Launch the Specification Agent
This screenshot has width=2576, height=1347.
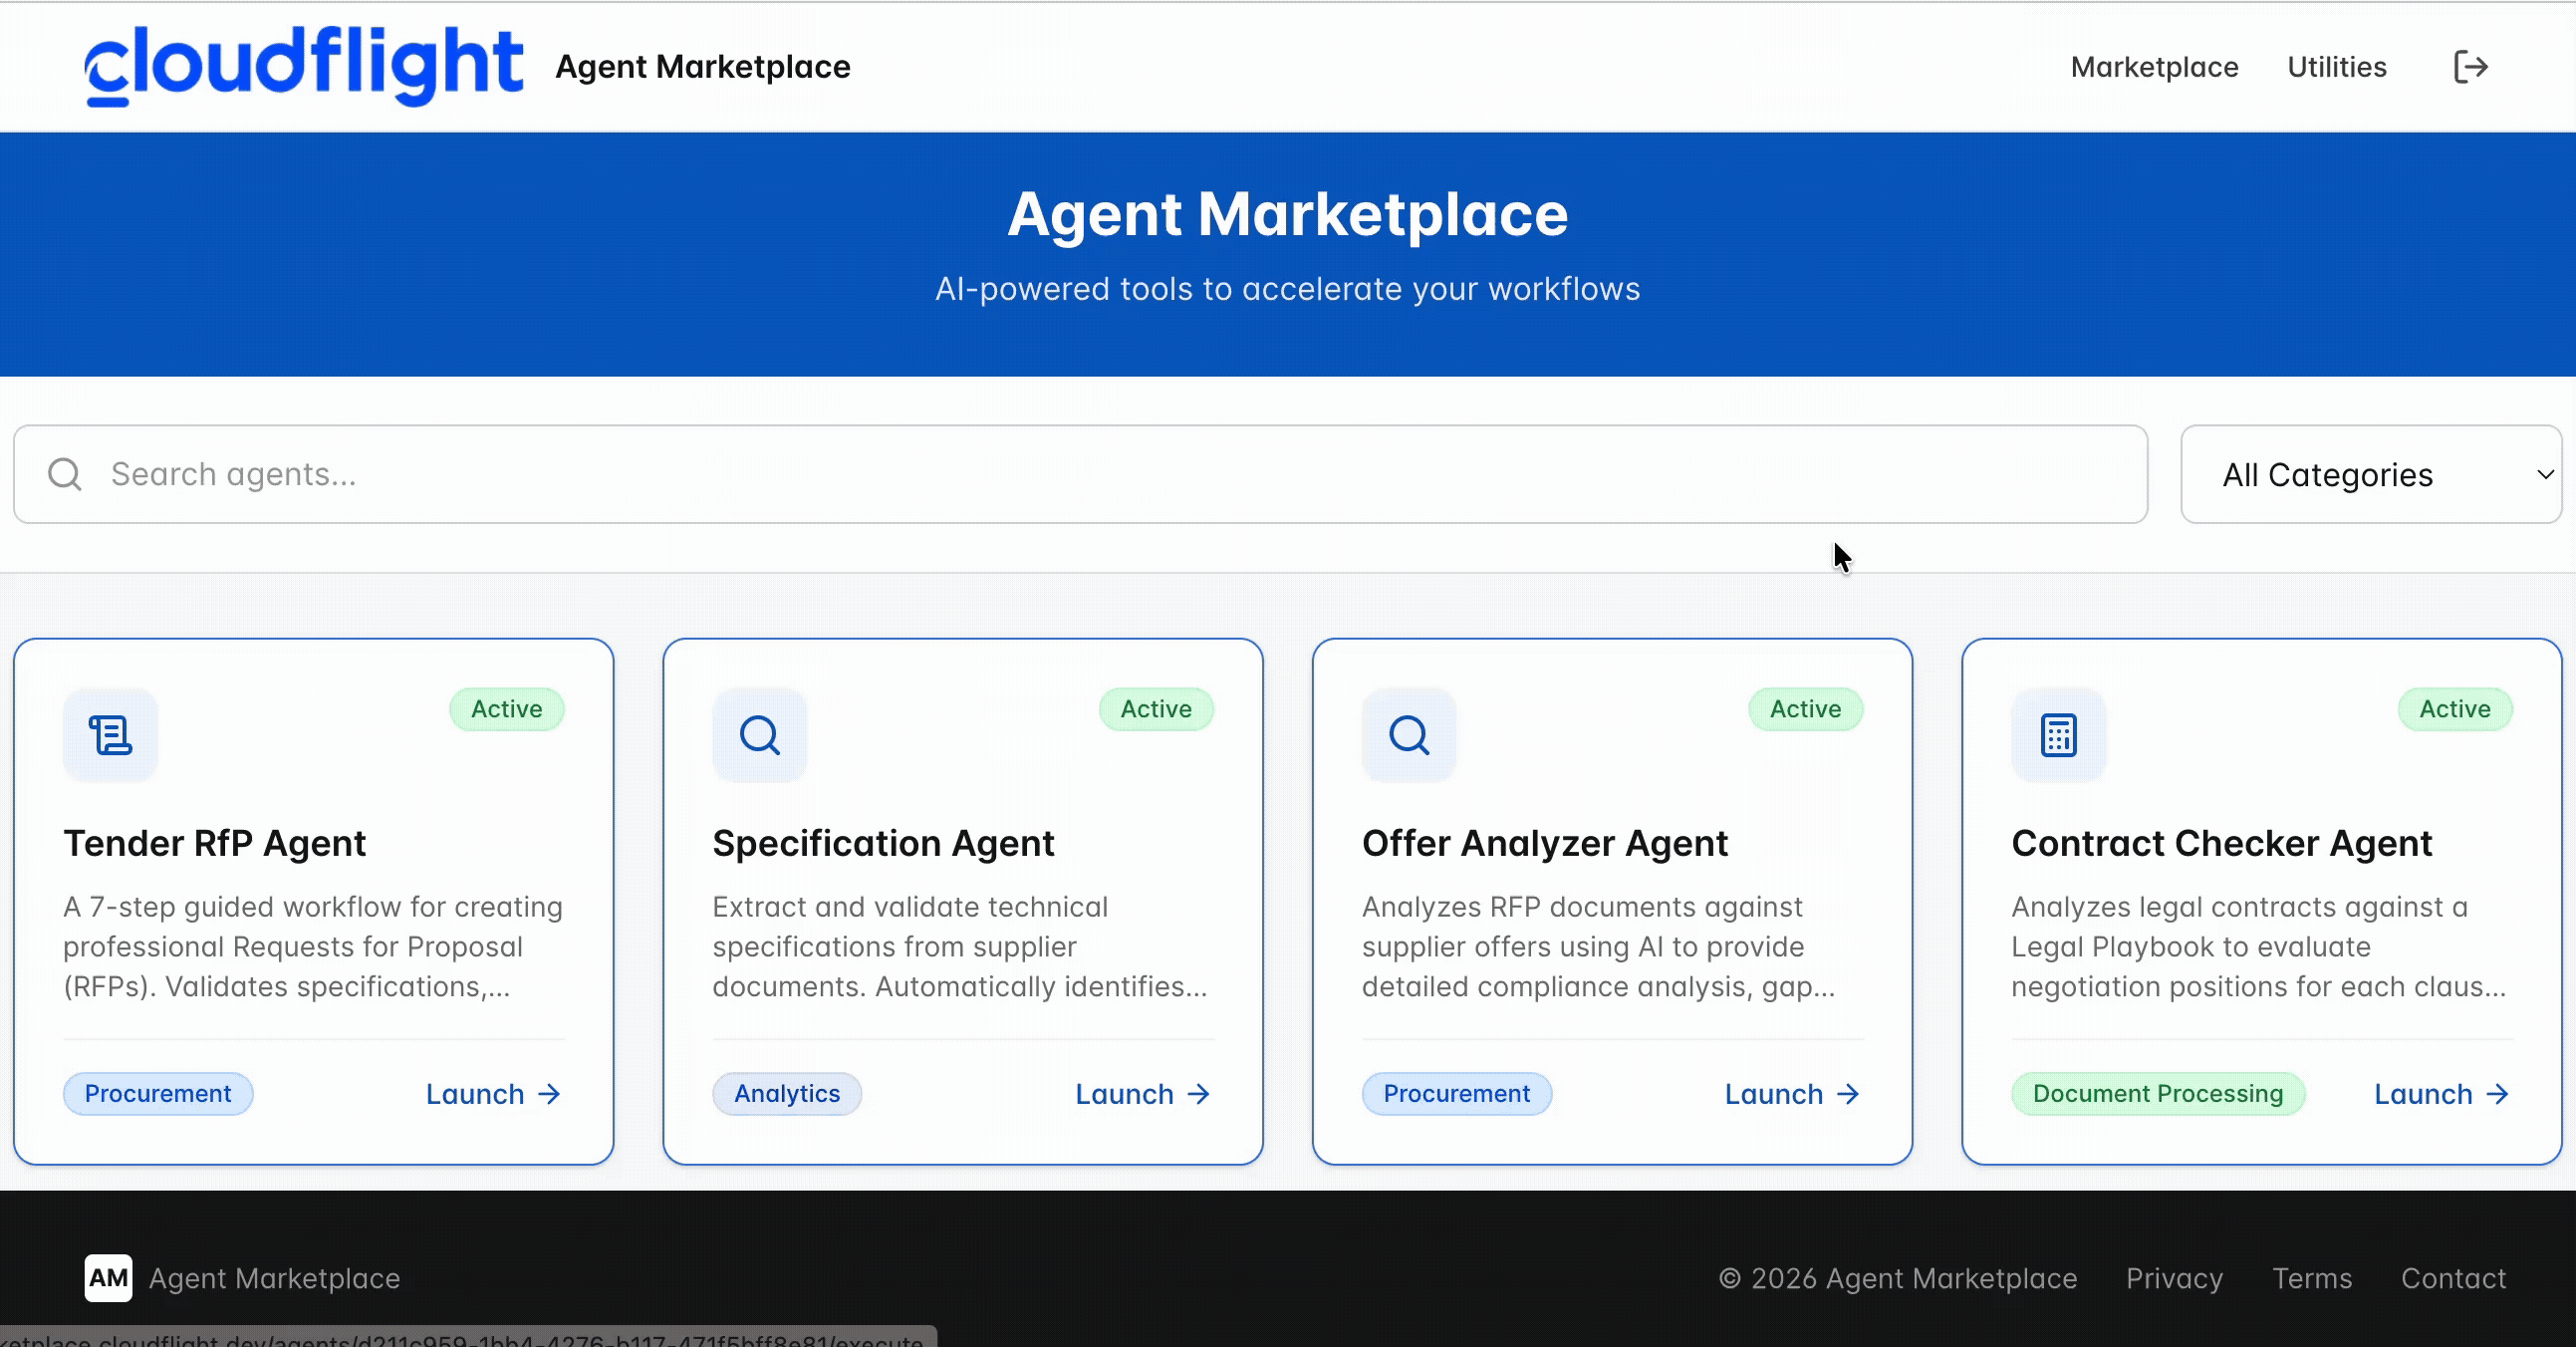(x=1142, y=1094)
